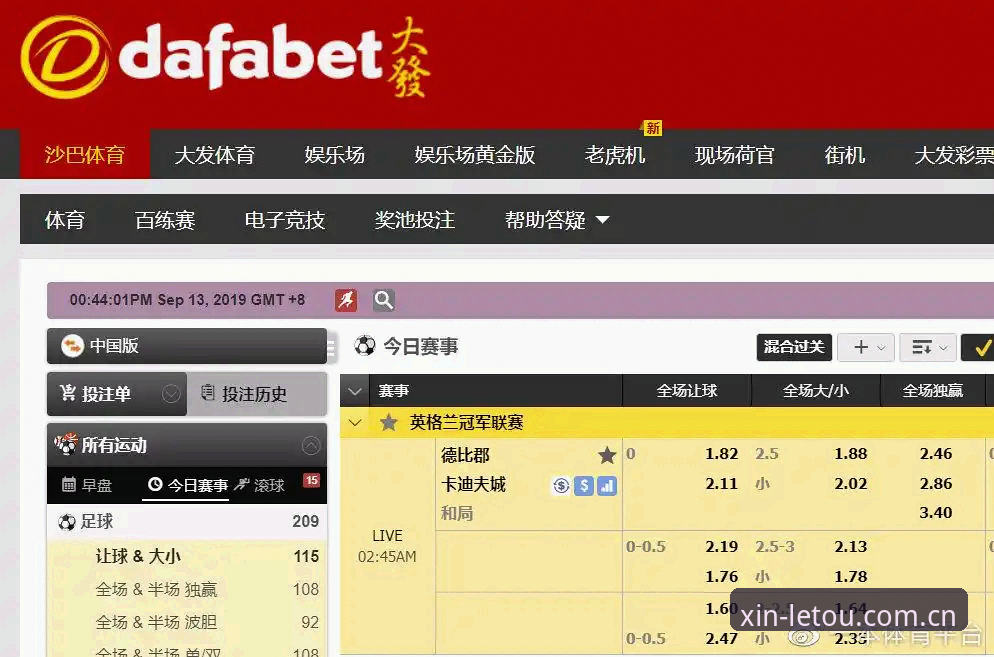Go to 大发体育 section
The width and height of the screenshot is (994, 657).
tap(214, 155)
